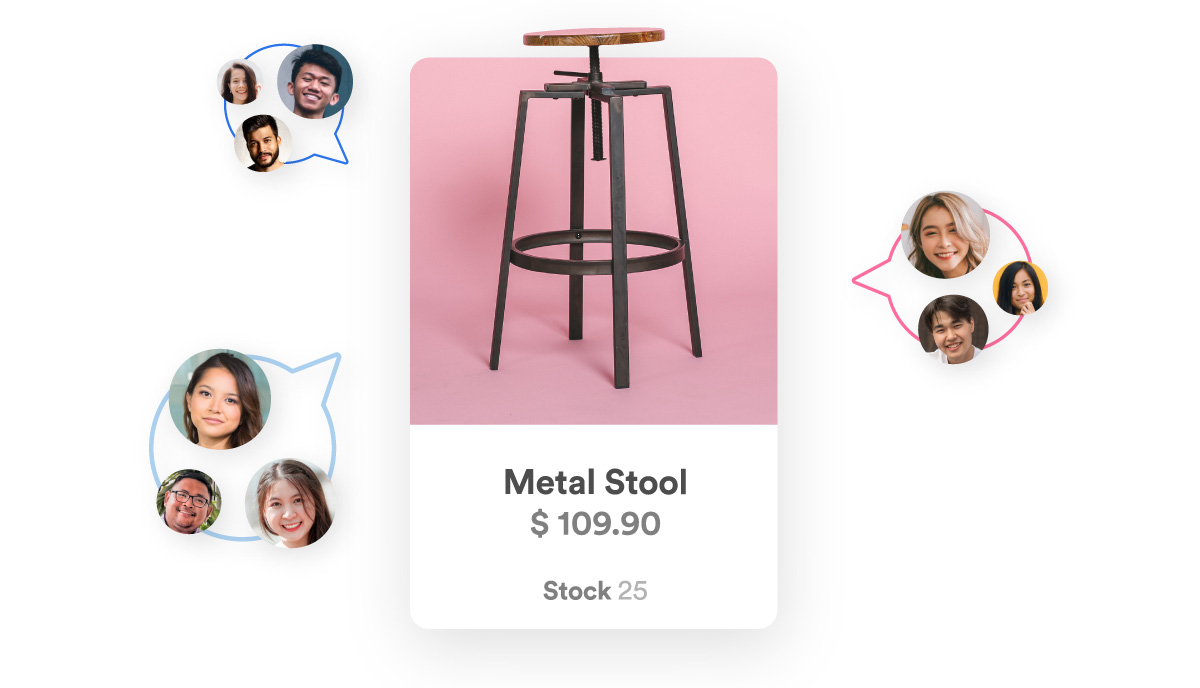Select the young man avatar in pink bubble
Screen dimensions: 1200x688
click(953, 329)
